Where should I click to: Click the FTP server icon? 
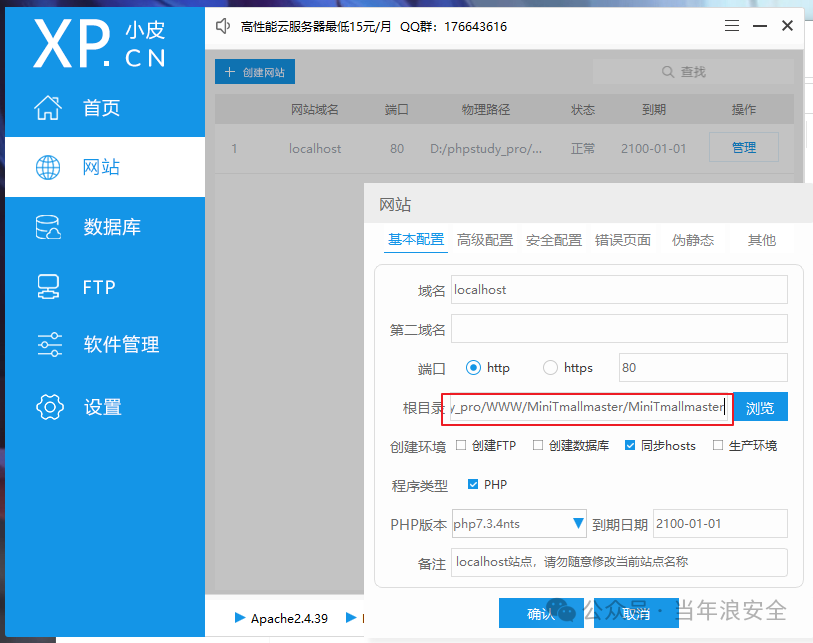(48, 287)
